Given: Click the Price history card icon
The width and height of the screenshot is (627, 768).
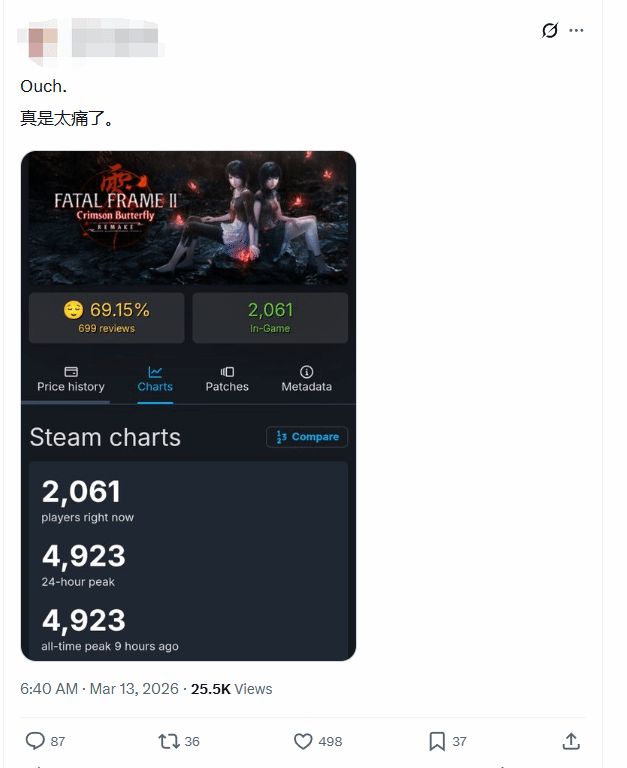Looking at the screenshot, I should [71, 372].
